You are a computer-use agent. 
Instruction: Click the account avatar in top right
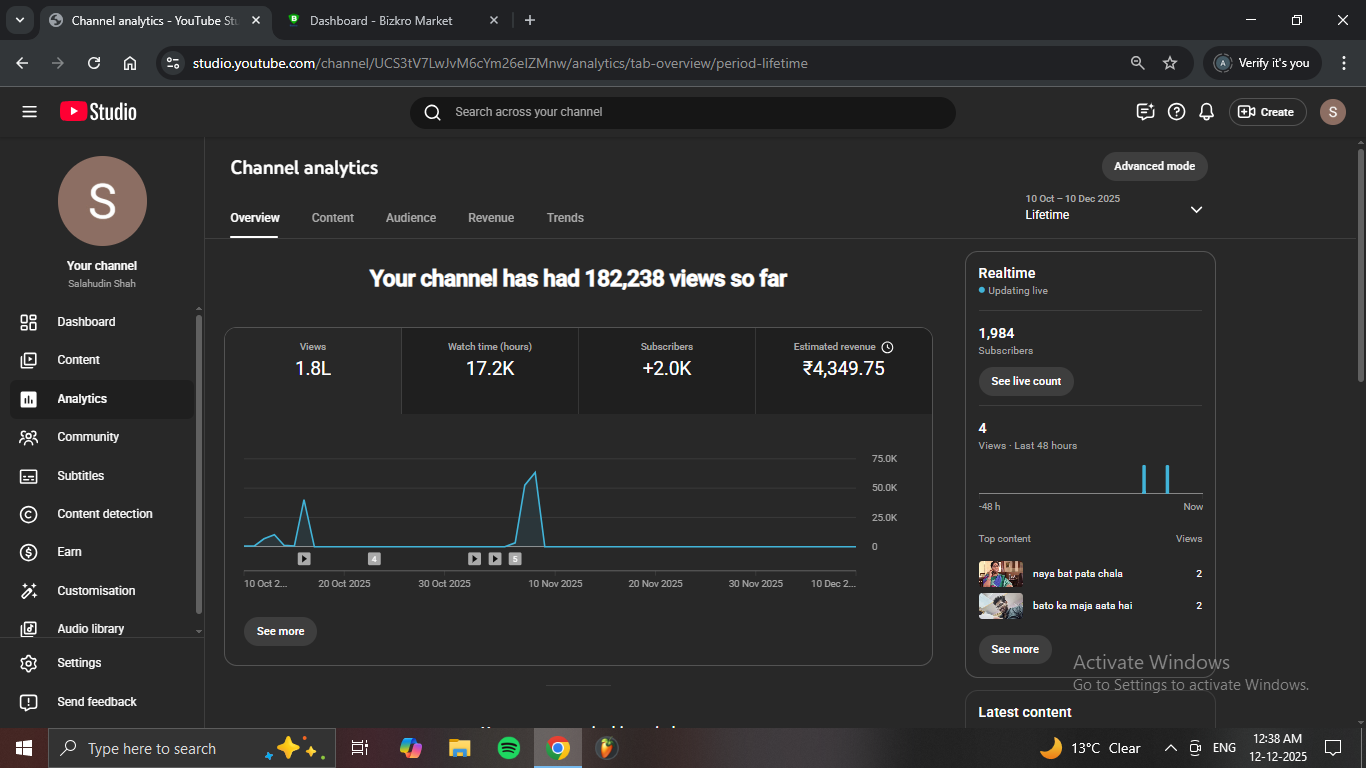point(1332,112)
